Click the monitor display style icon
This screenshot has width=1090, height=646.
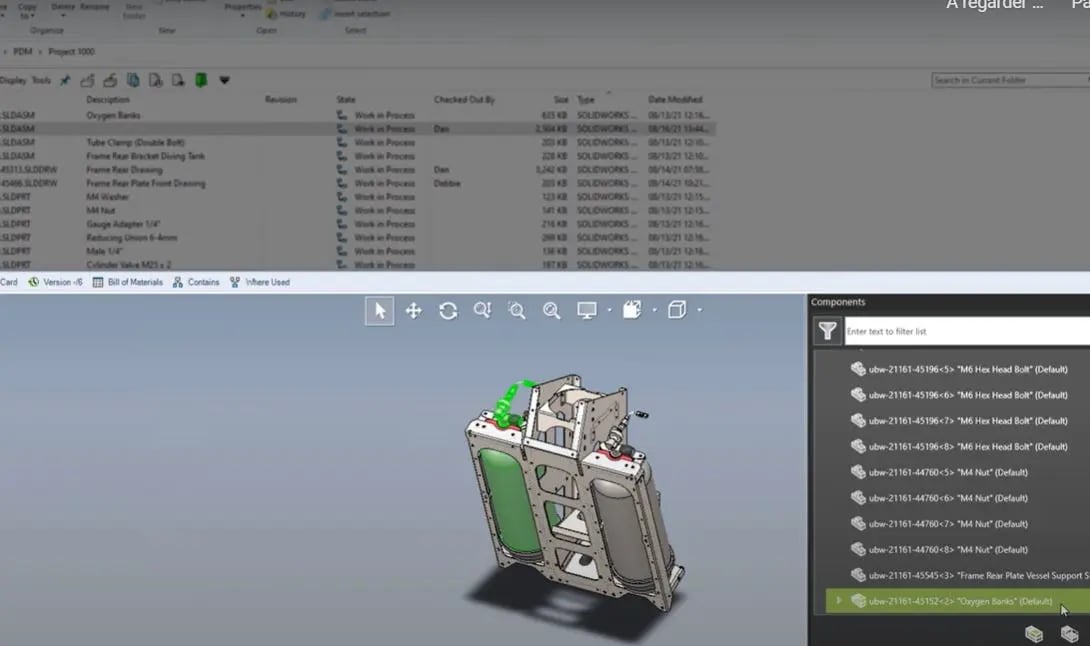click(x=587, y=311)
